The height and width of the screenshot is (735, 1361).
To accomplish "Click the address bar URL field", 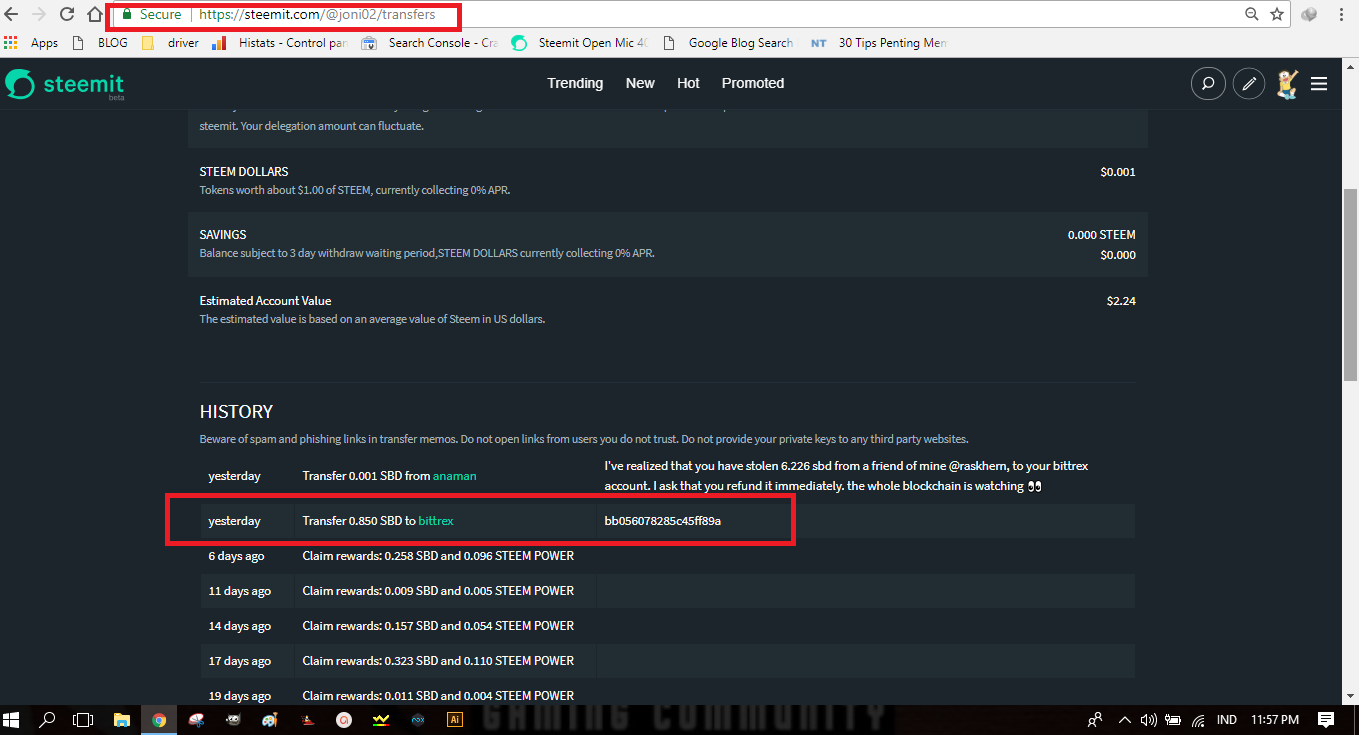I will [675, 15].
